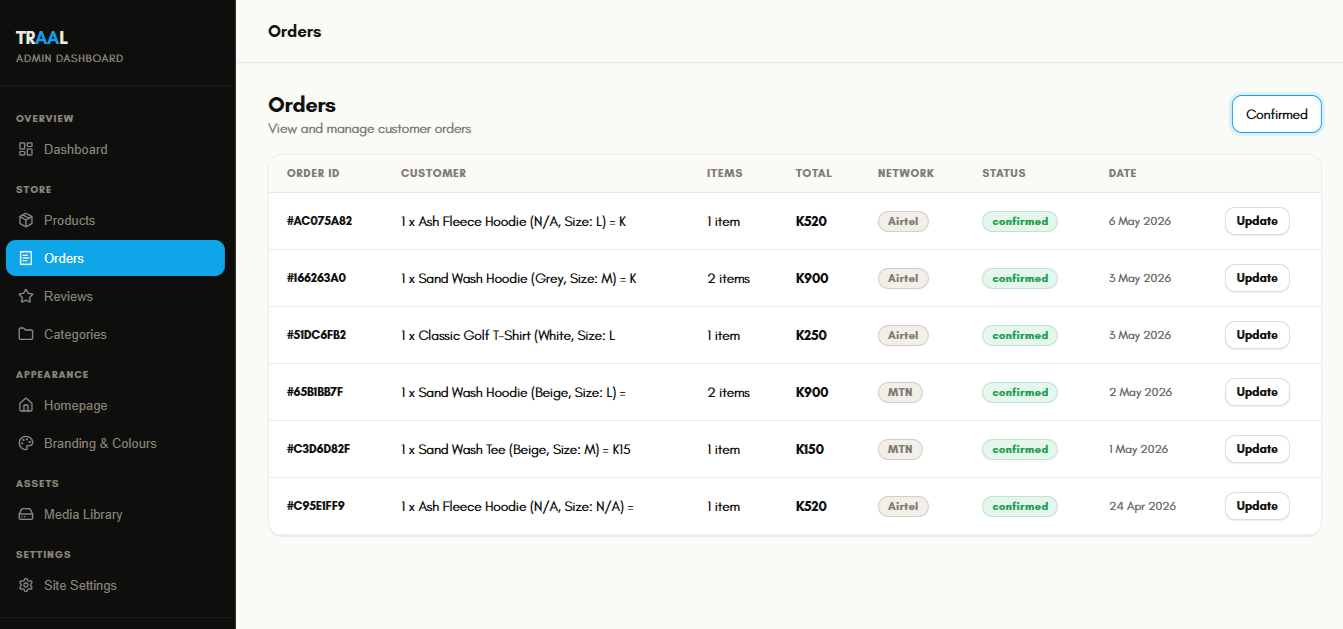The image size is (1343, 629).
Task: Open the Dashboard page
Action: [x=115, y=149]
